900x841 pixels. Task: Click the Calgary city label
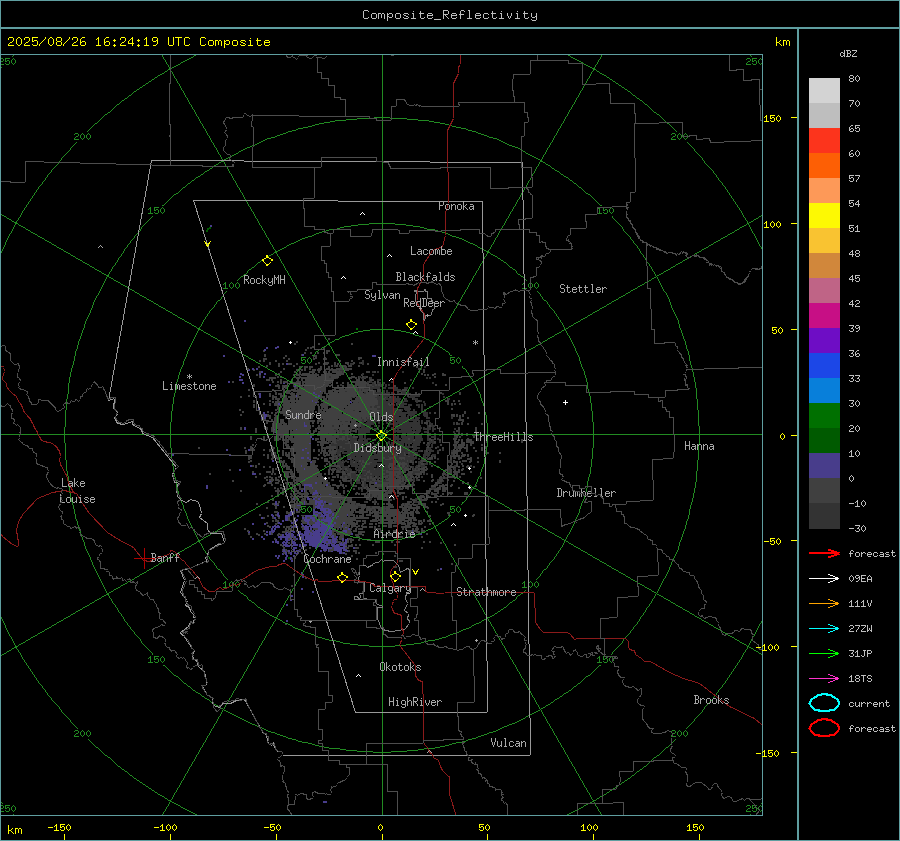390,588
